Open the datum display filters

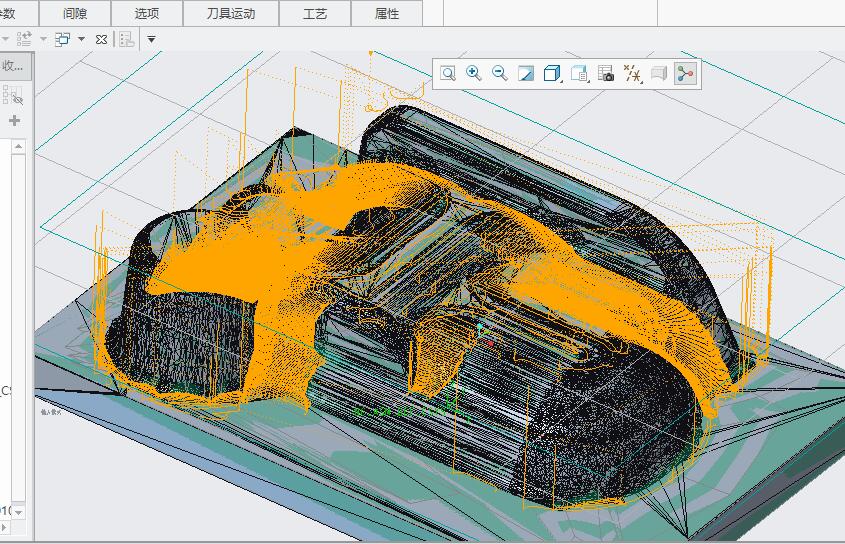point(632,73)
